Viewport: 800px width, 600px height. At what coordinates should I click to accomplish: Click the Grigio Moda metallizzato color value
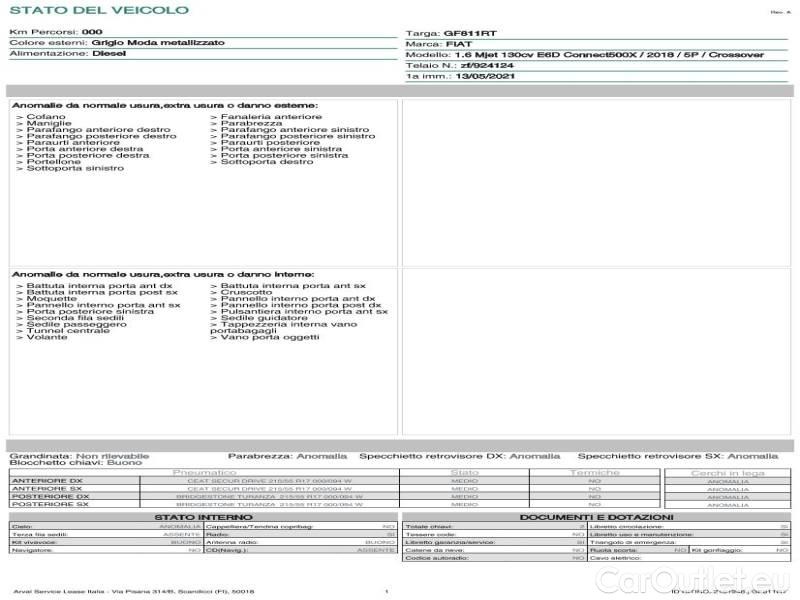158,43
